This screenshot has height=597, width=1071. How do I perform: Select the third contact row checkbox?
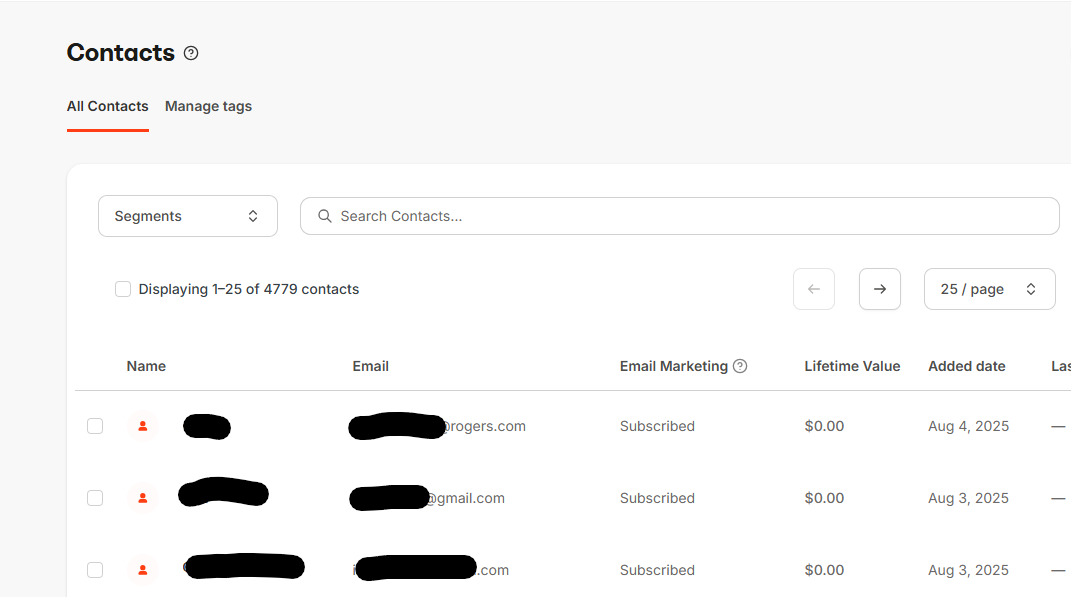click(95, 570)
